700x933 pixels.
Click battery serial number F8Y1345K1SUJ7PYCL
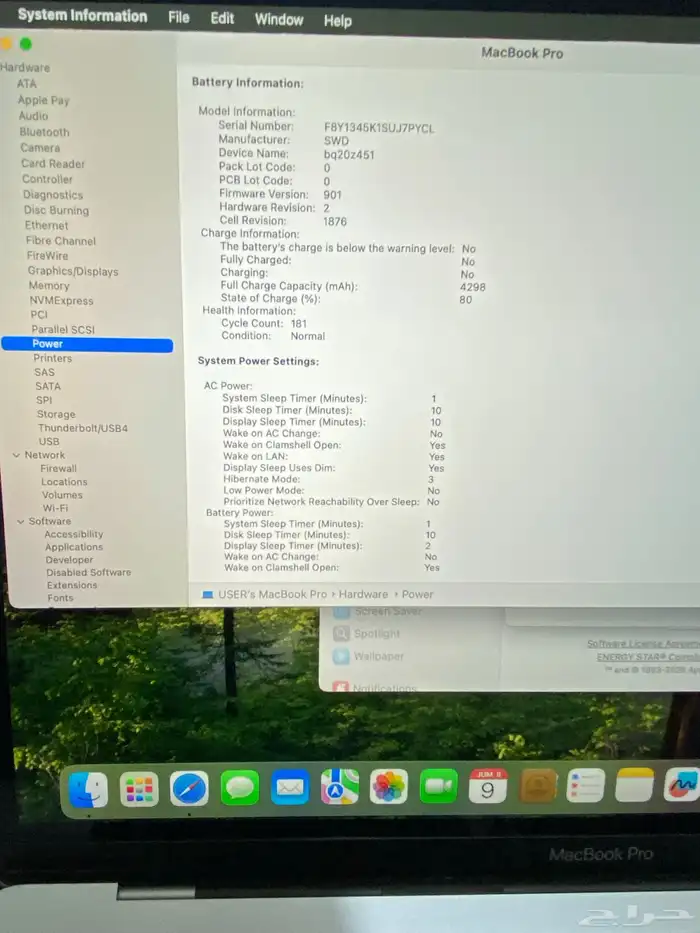(x=379, y=128)
